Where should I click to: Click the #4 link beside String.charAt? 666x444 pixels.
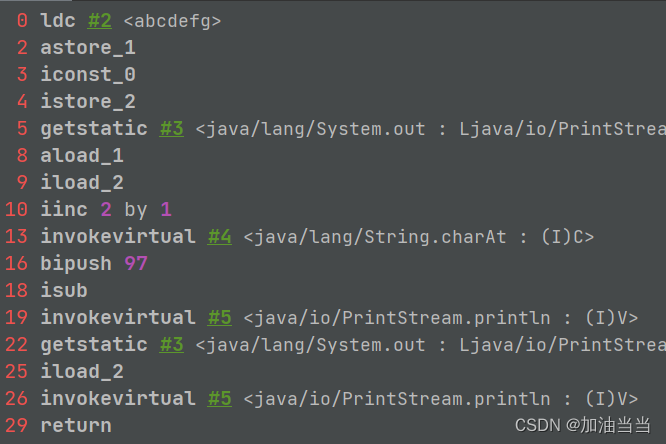pyautogui.click(x=219, y=236)
